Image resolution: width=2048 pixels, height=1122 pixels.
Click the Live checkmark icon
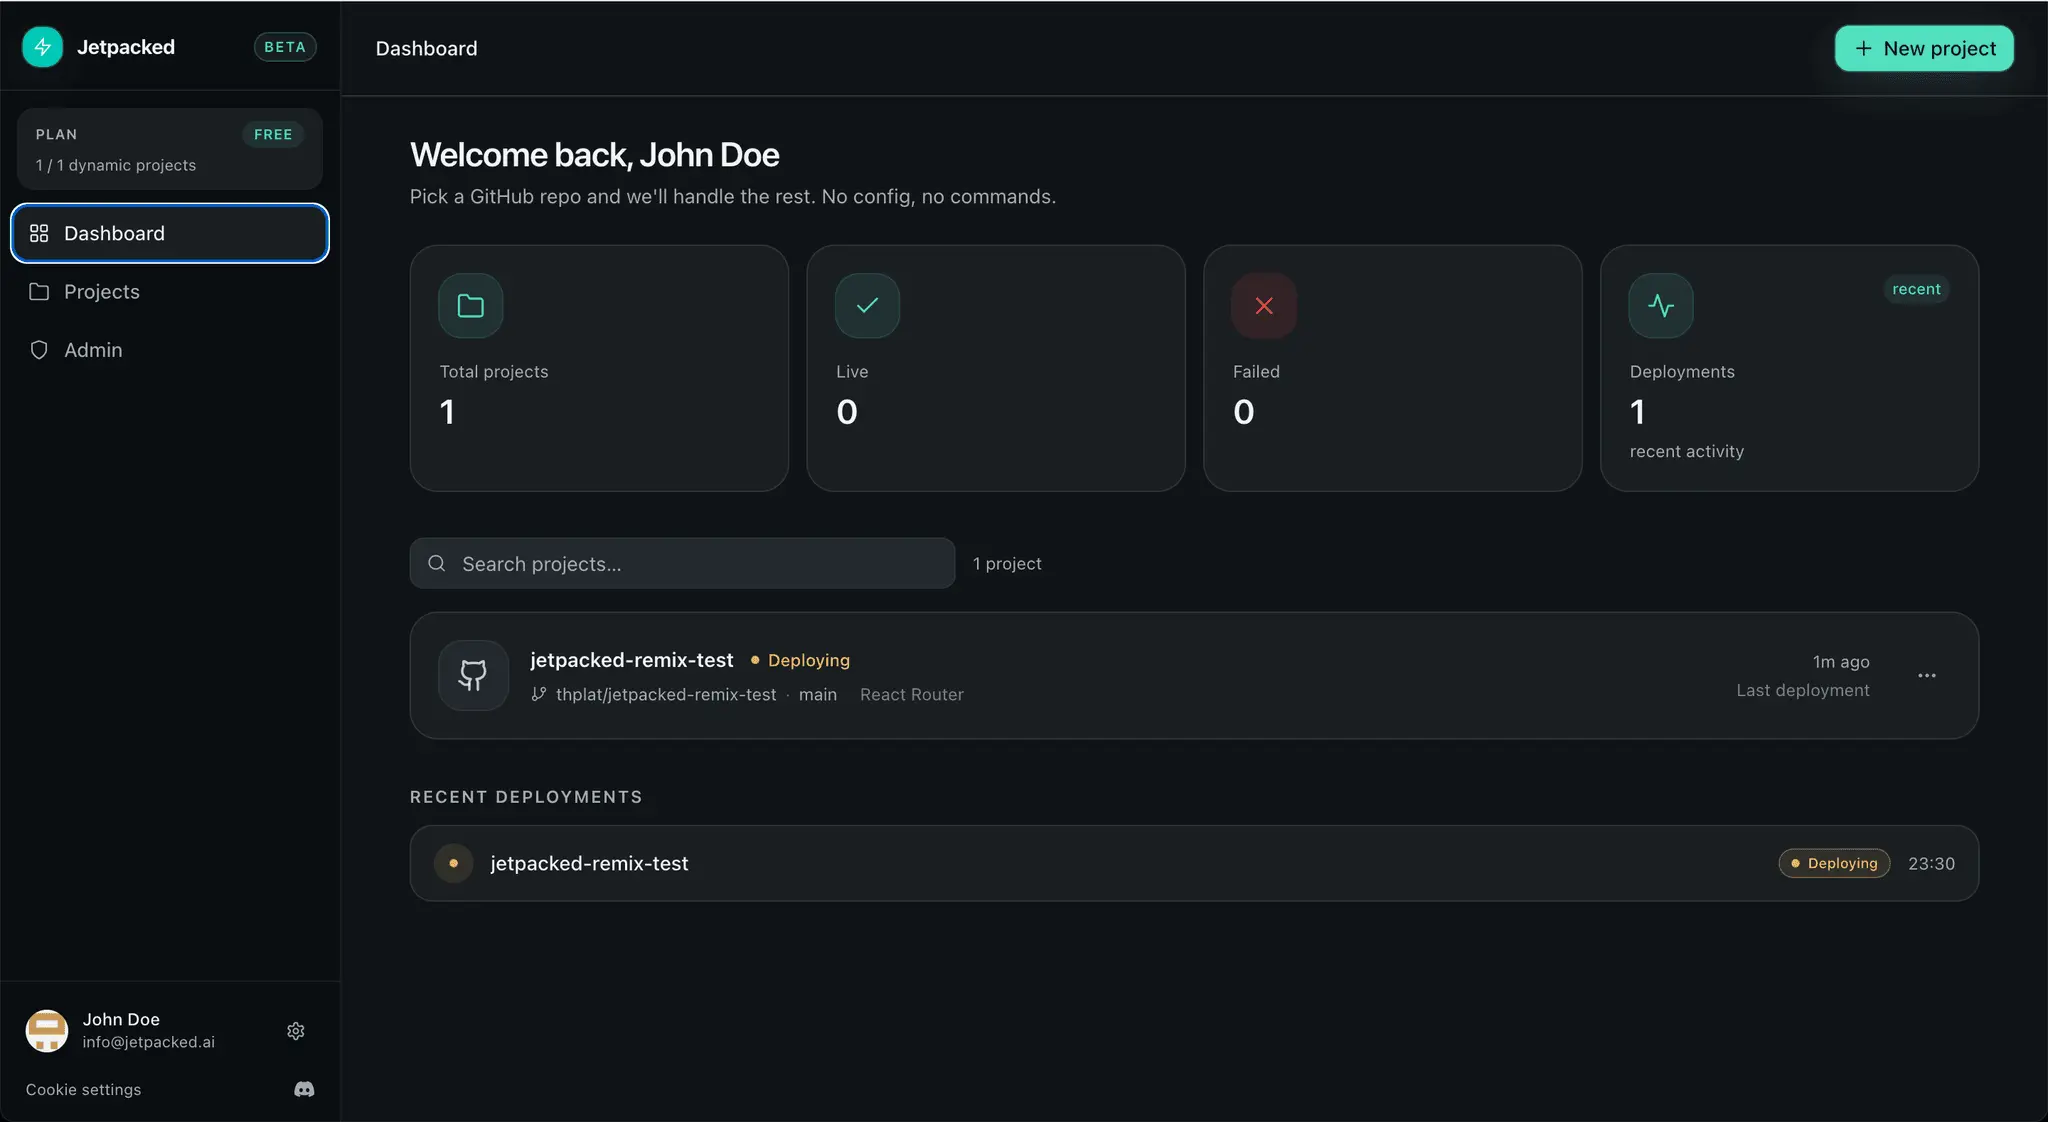[x=867, y=306]
